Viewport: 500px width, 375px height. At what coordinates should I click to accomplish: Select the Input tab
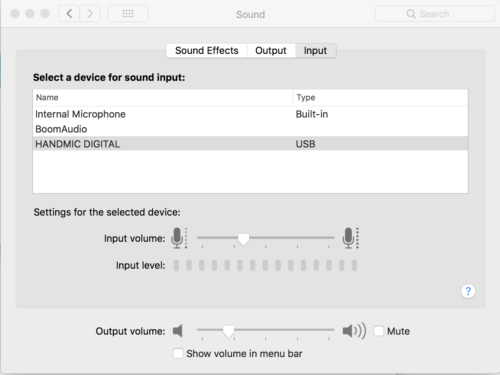pos(315,51)
